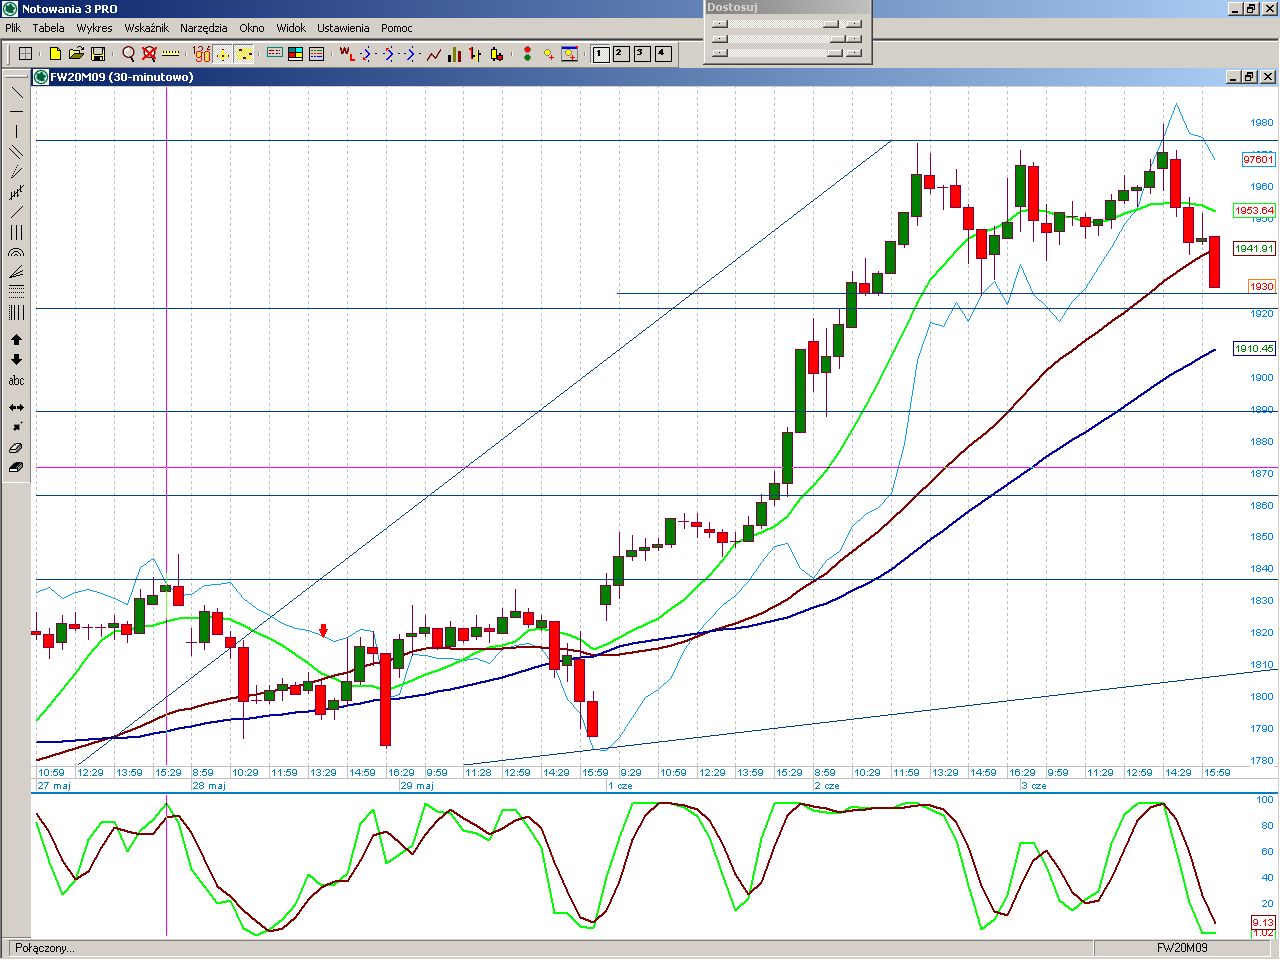Click the FW20M09 (30-minutowo) chart title bar
Image resolution: width=1280 pixels, height=960 pixels.
(x=655, y=77)
